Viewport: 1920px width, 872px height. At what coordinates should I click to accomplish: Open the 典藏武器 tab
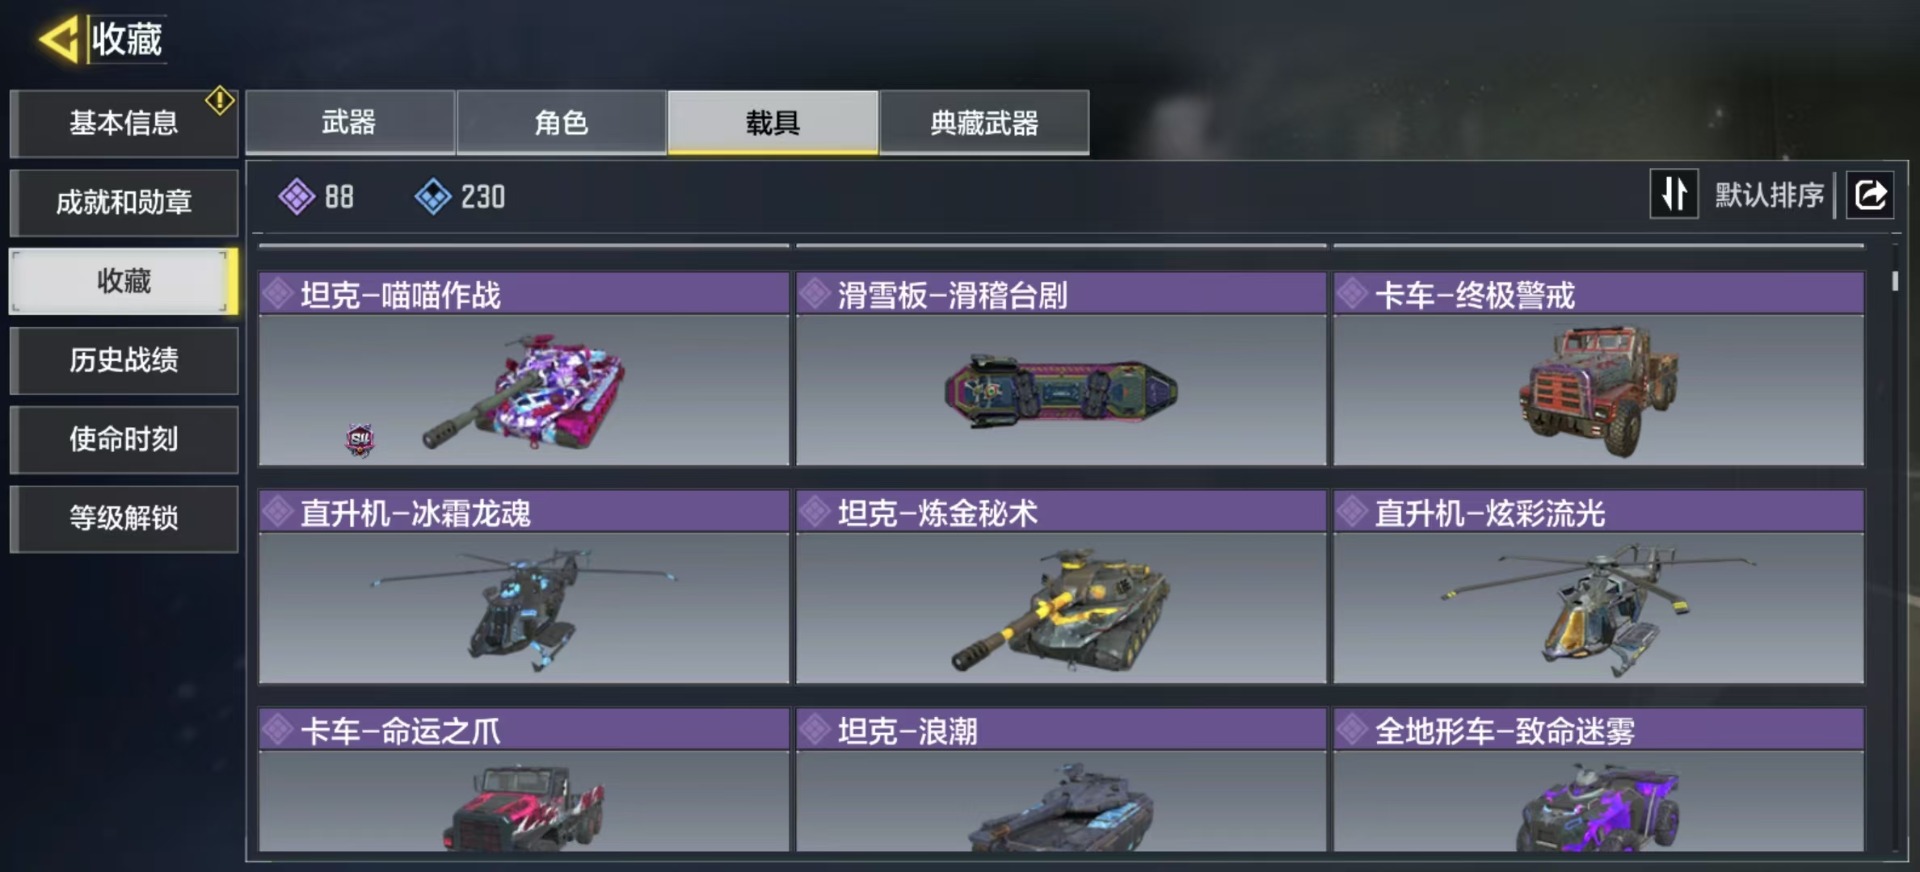(984, 122)
